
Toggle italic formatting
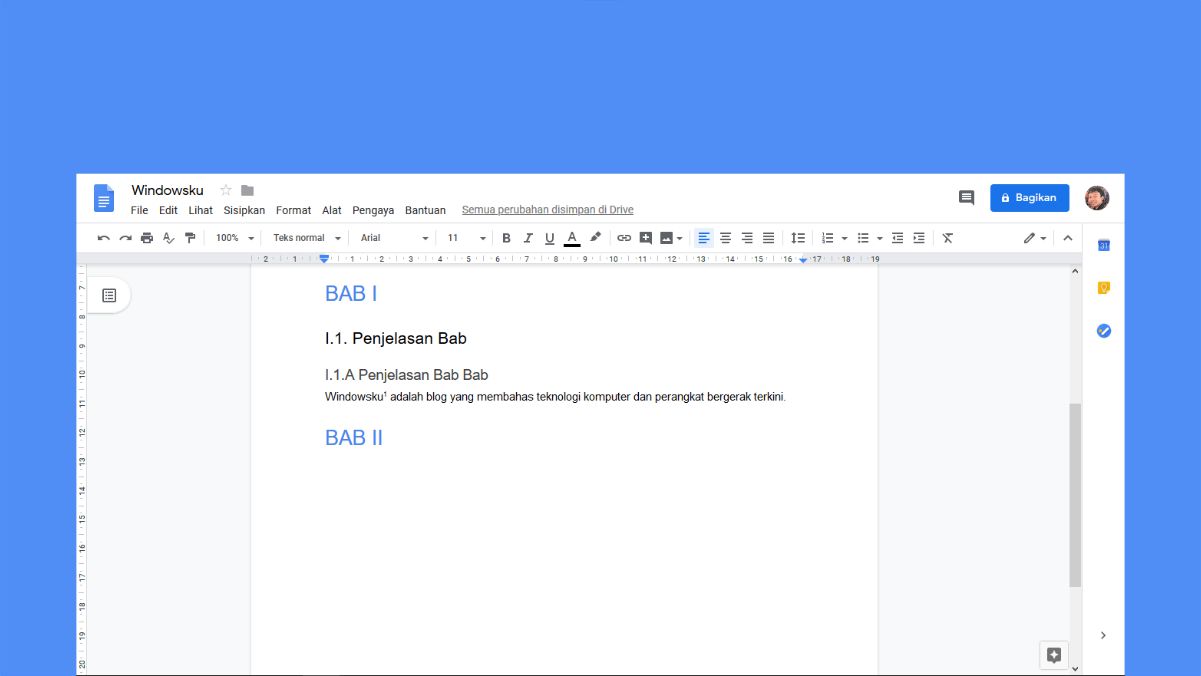pyautogui.click(x=528, y=237)
